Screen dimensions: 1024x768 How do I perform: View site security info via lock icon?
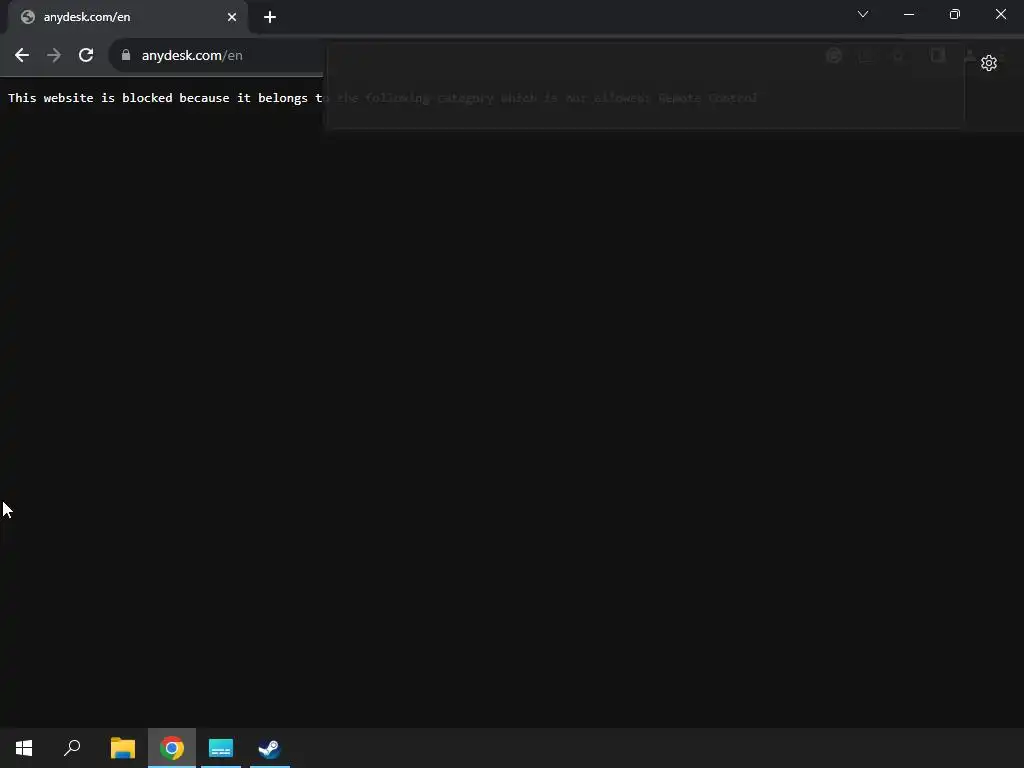126,56
